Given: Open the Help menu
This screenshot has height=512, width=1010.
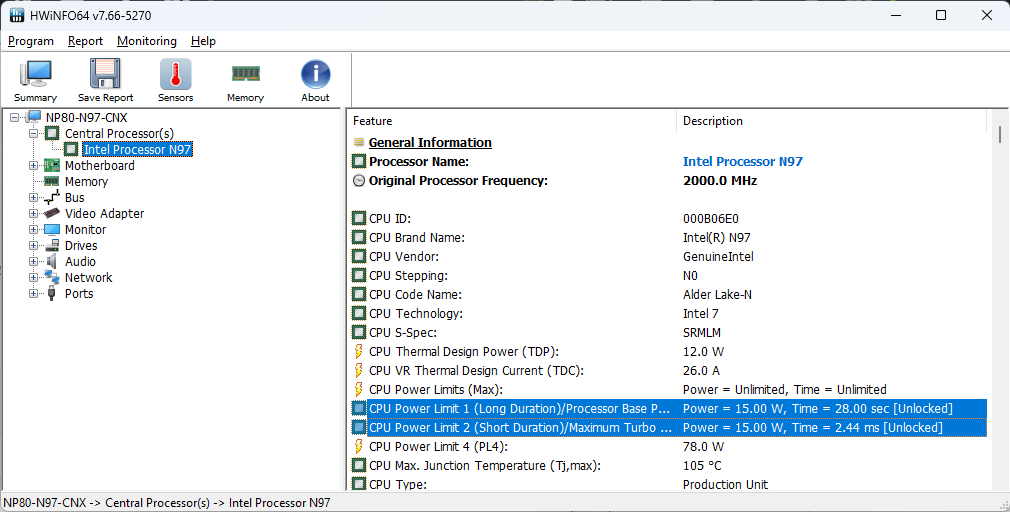Looking at the screenshot, I should tap(204, 41).
